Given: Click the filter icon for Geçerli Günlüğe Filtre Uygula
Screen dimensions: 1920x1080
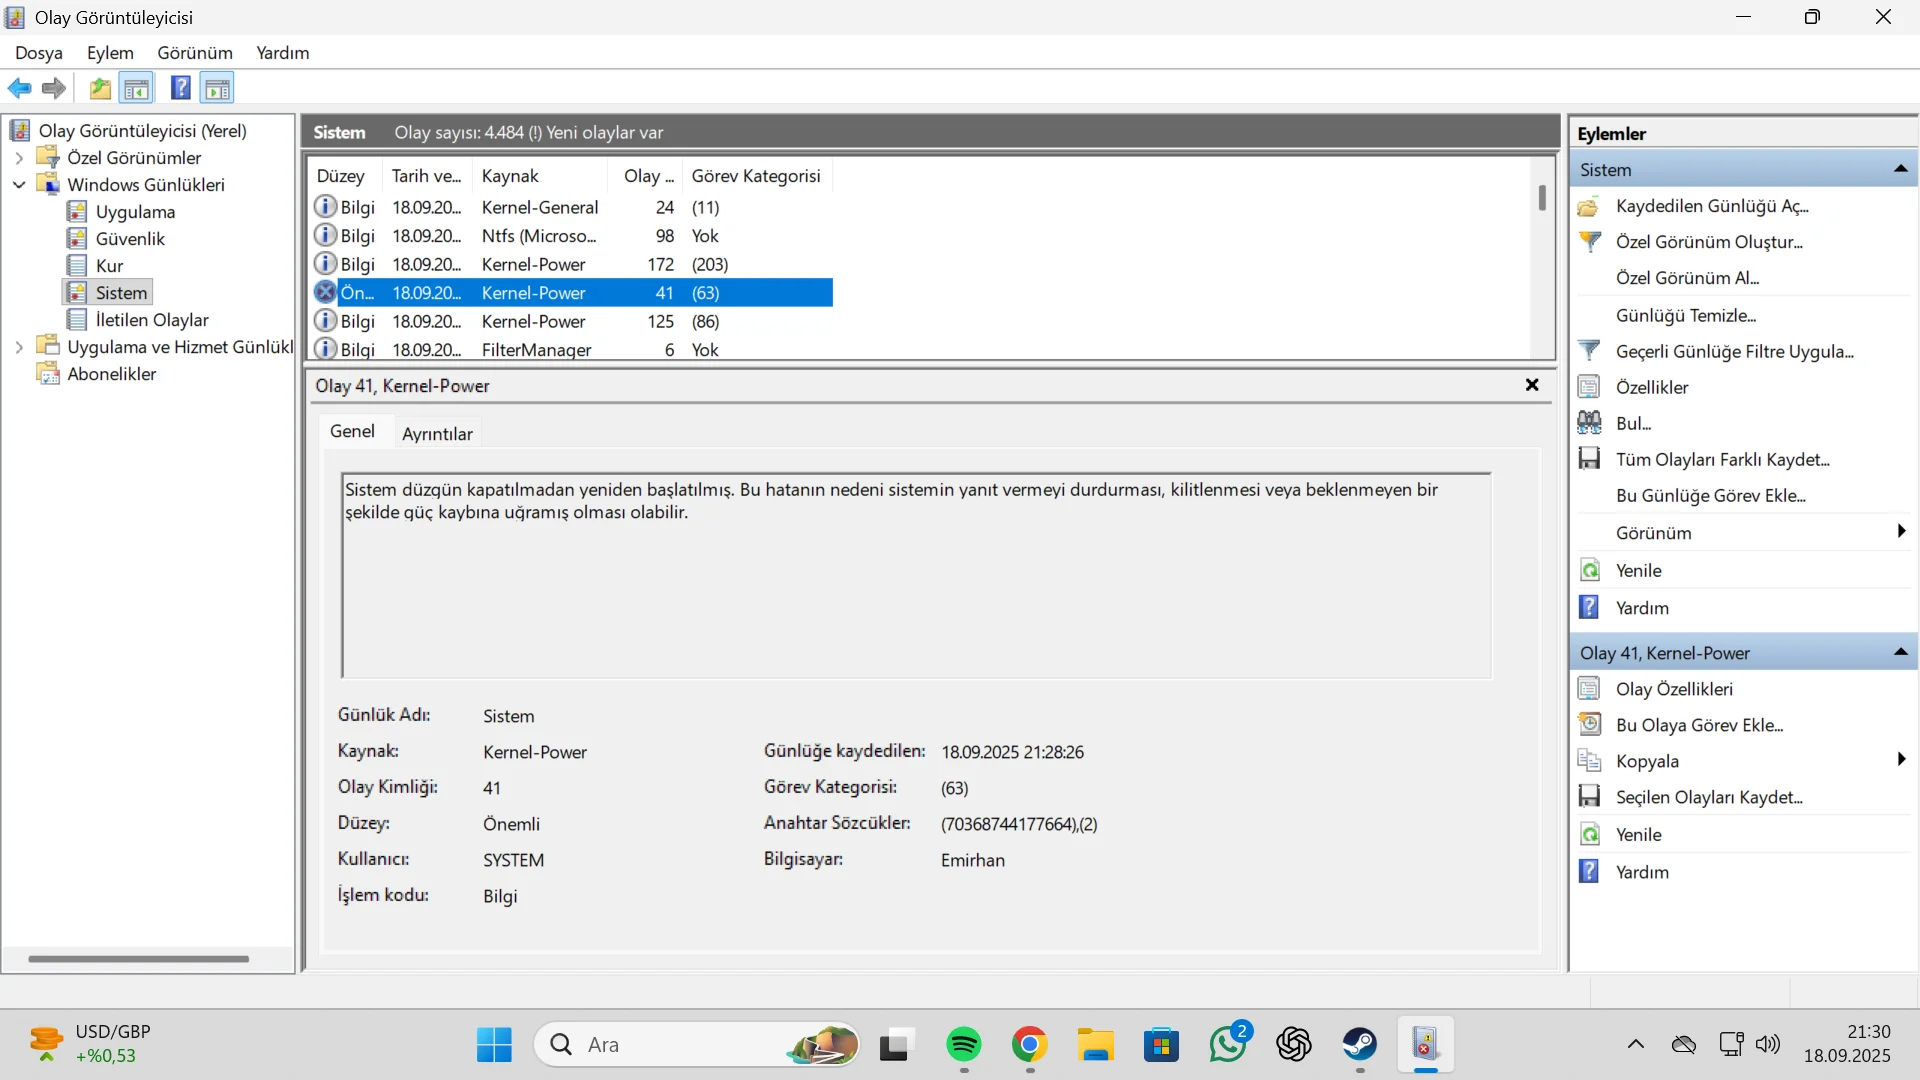Looking at the screenshot, I should [x=1589, y=351].
